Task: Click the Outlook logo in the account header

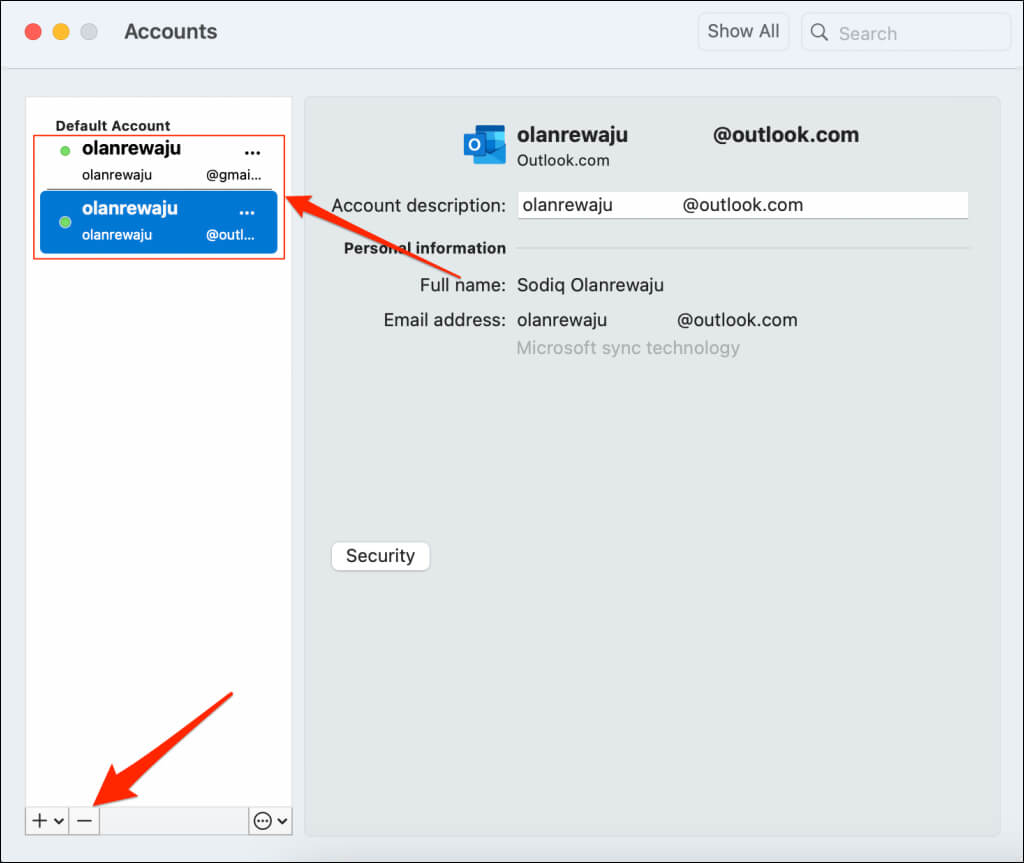Action: click(484, 145)
